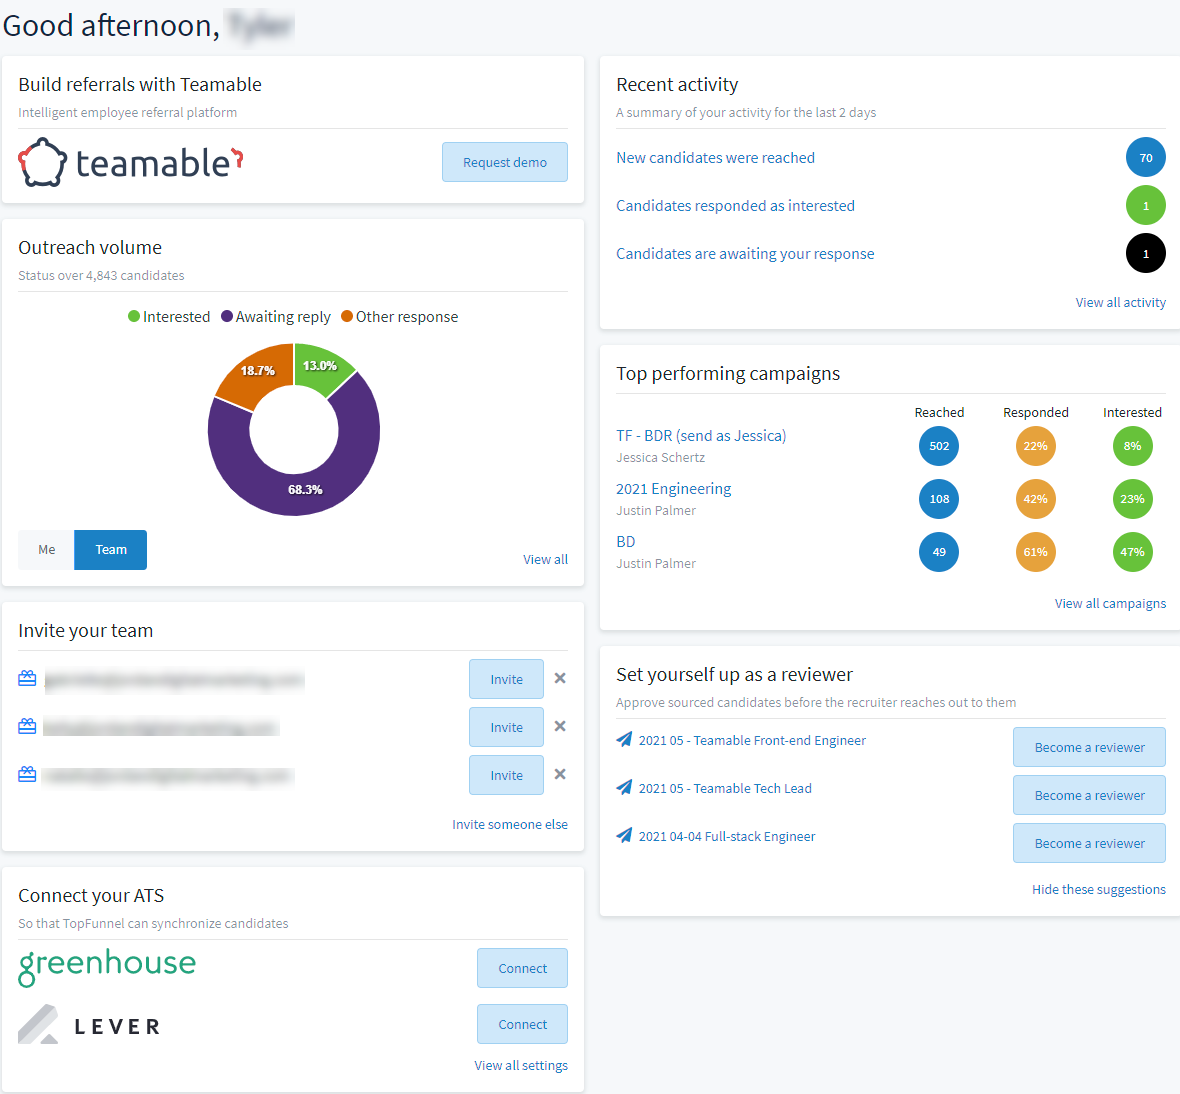The width and height of the screenshot is (1180, 1094).
Task: Click the blue 502 Reached badge for TF - BDR
Action: (939, 446)
